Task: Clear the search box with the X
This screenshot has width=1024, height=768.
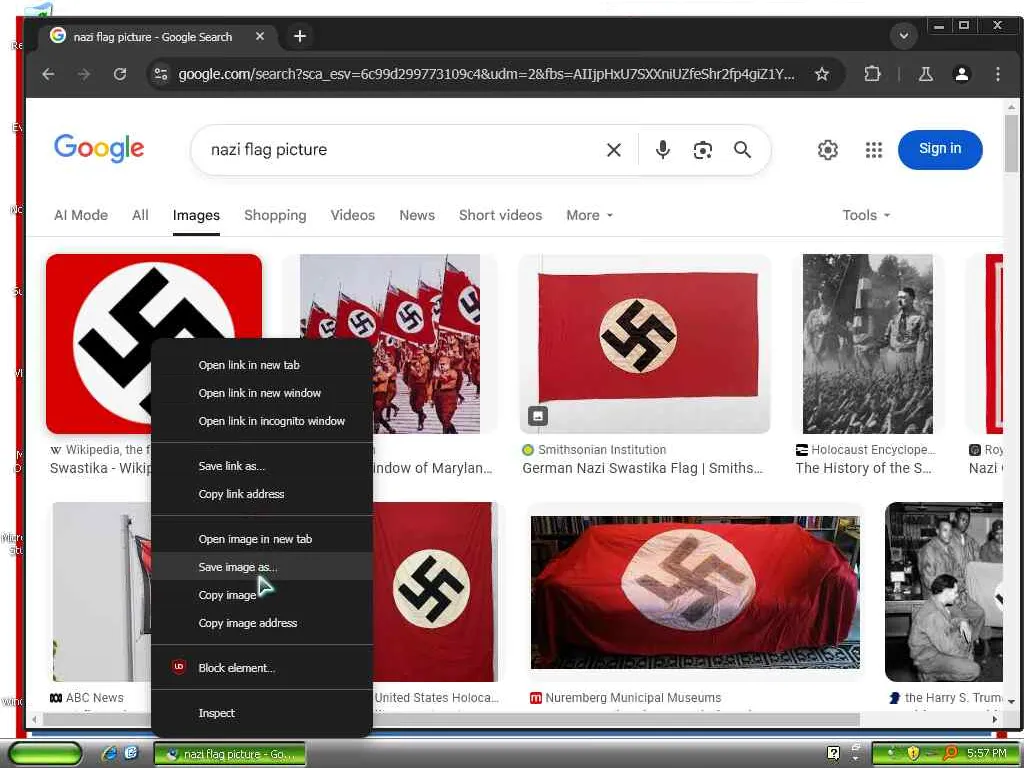Action: click(613, 150)
